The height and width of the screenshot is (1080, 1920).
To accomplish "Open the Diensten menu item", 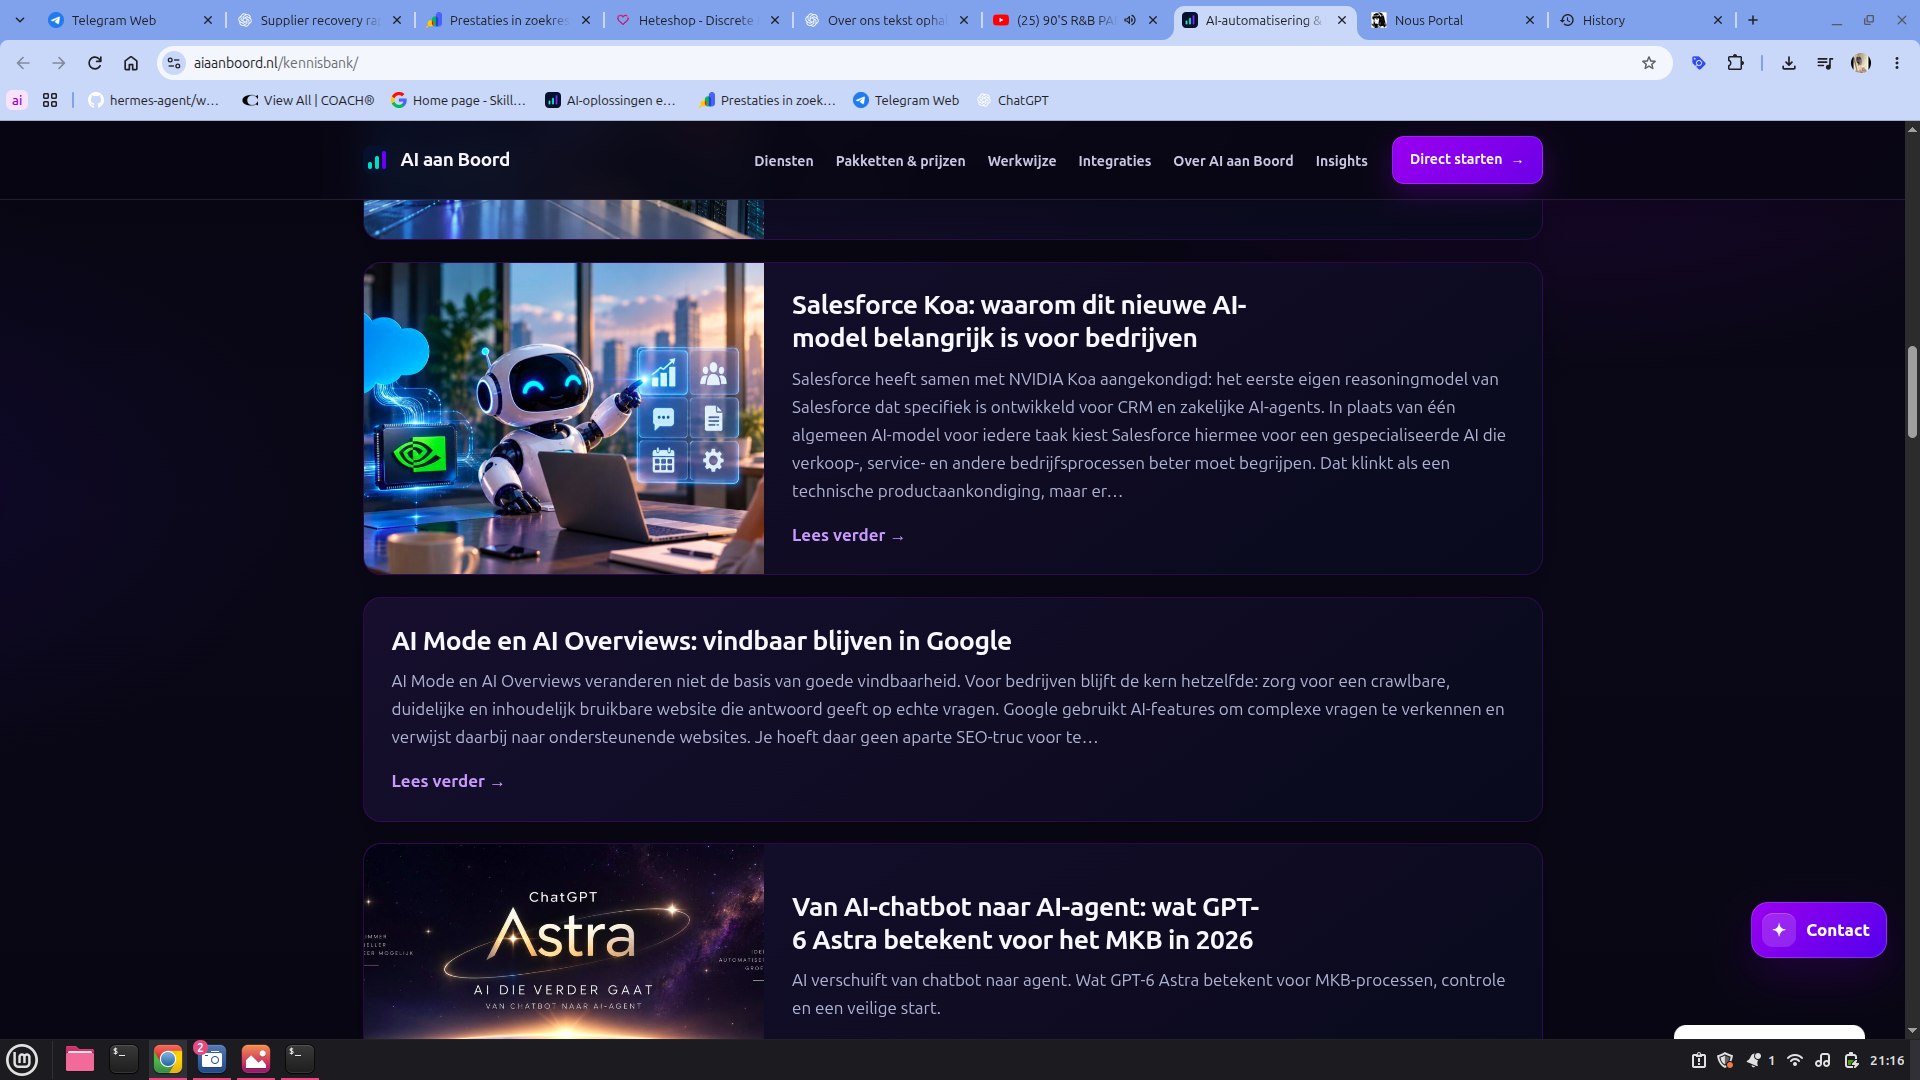I will [x=783, y=161].
